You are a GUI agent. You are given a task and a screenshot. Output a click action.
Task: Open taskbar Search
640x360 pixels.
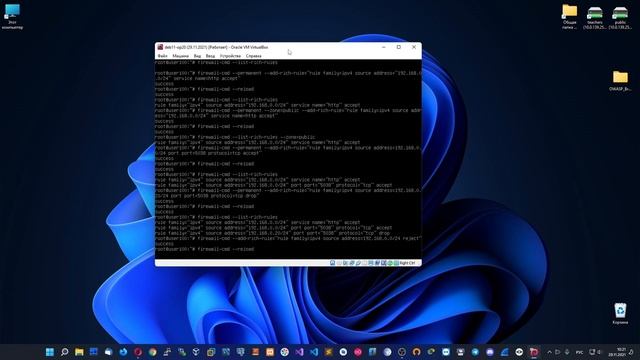[x=64, y=352]
